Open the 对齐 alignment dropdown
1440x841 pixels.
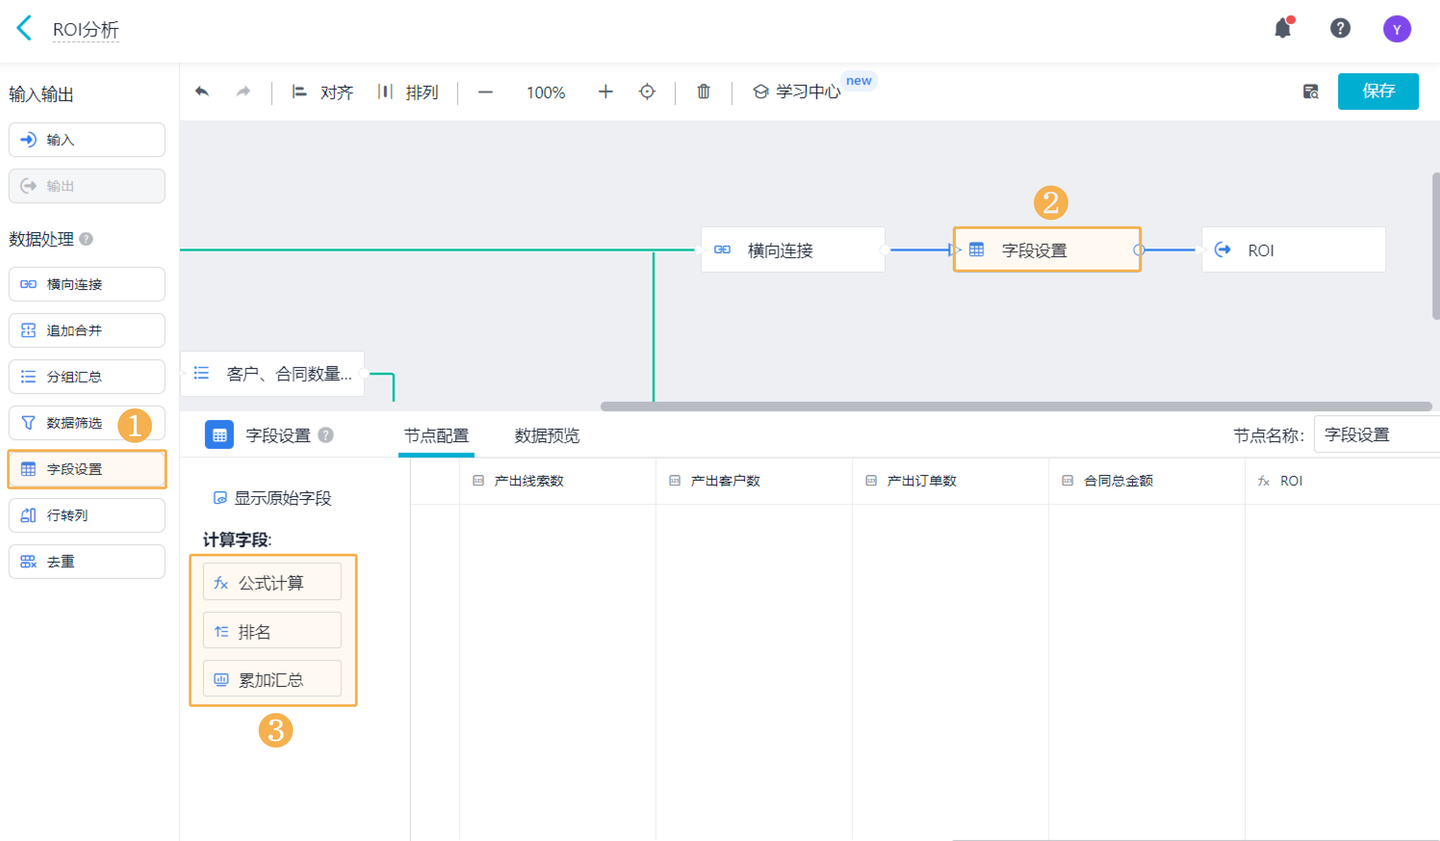323,92
